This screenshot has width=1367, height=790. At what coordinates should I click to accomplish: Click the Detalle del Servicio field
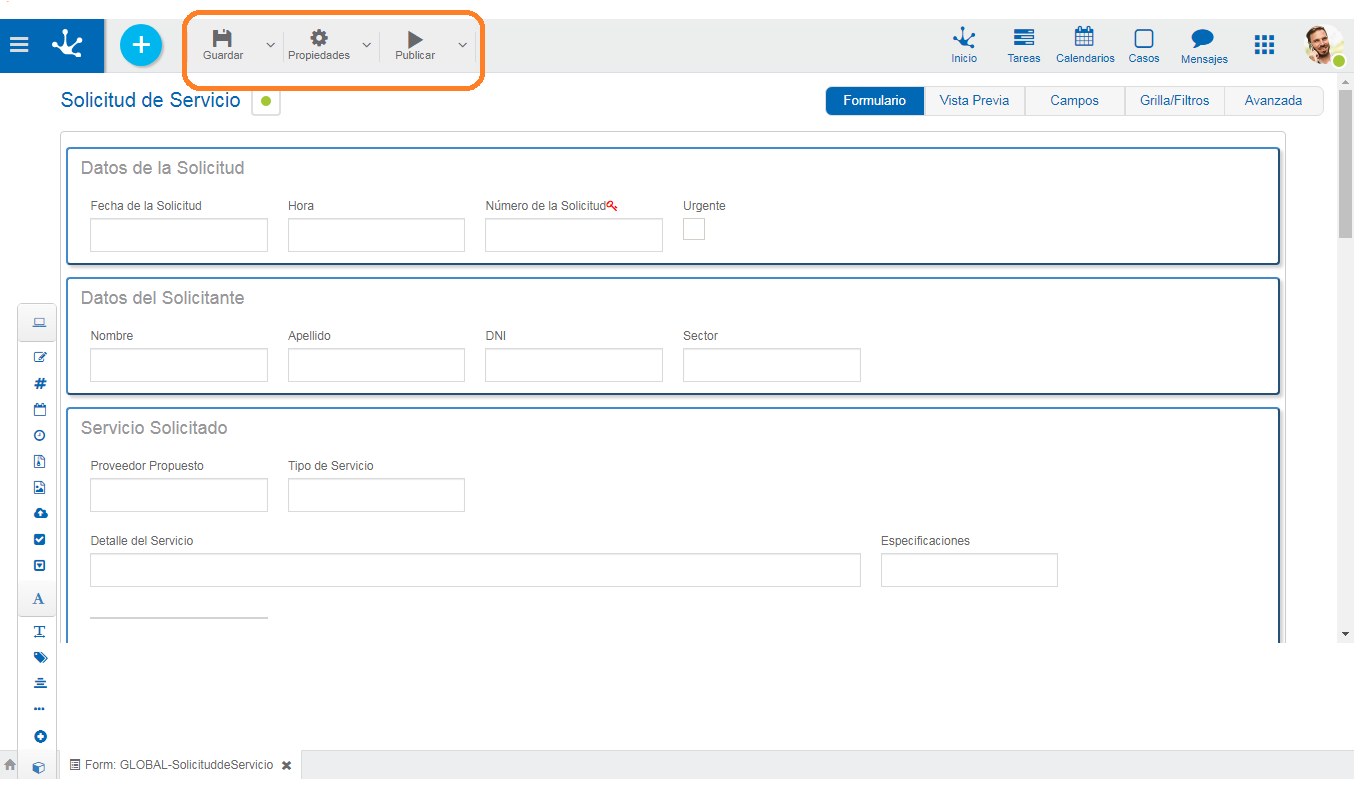point(475,570)
